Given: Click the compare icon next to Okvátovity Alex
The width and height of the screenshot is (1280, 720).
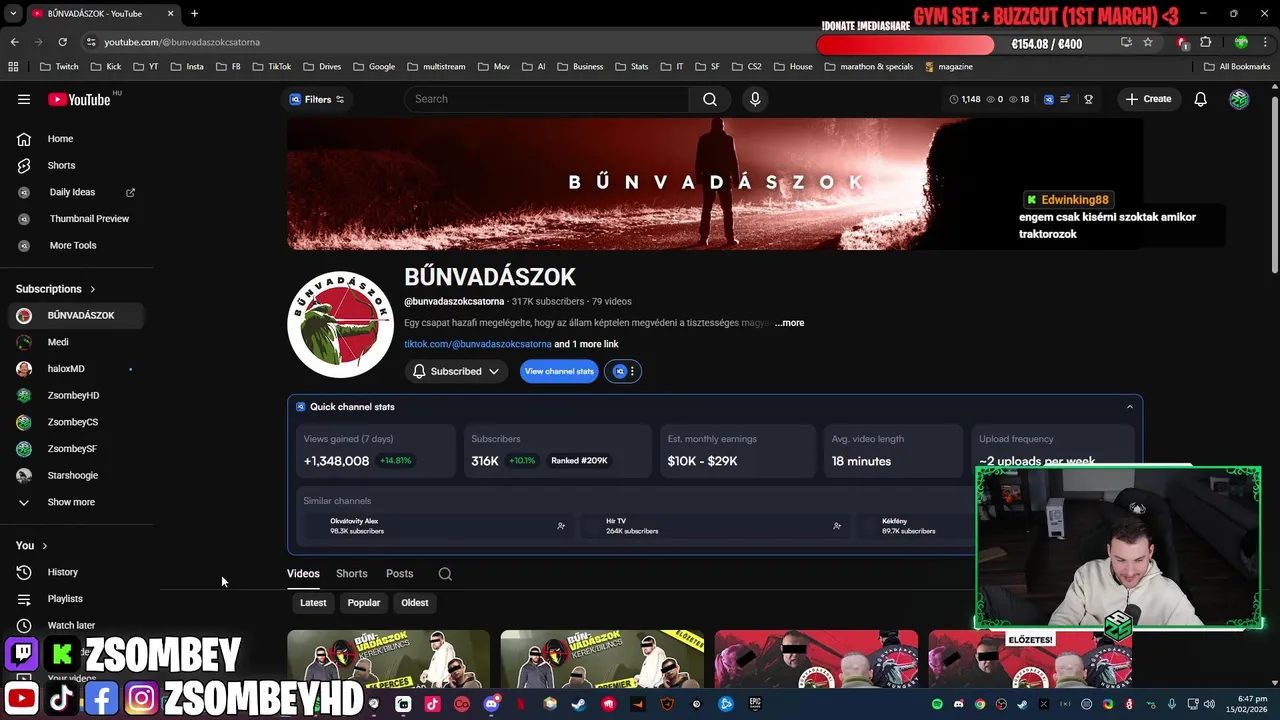Looking at the screenshot, I should pyautogui.click(x=561, y=526).
